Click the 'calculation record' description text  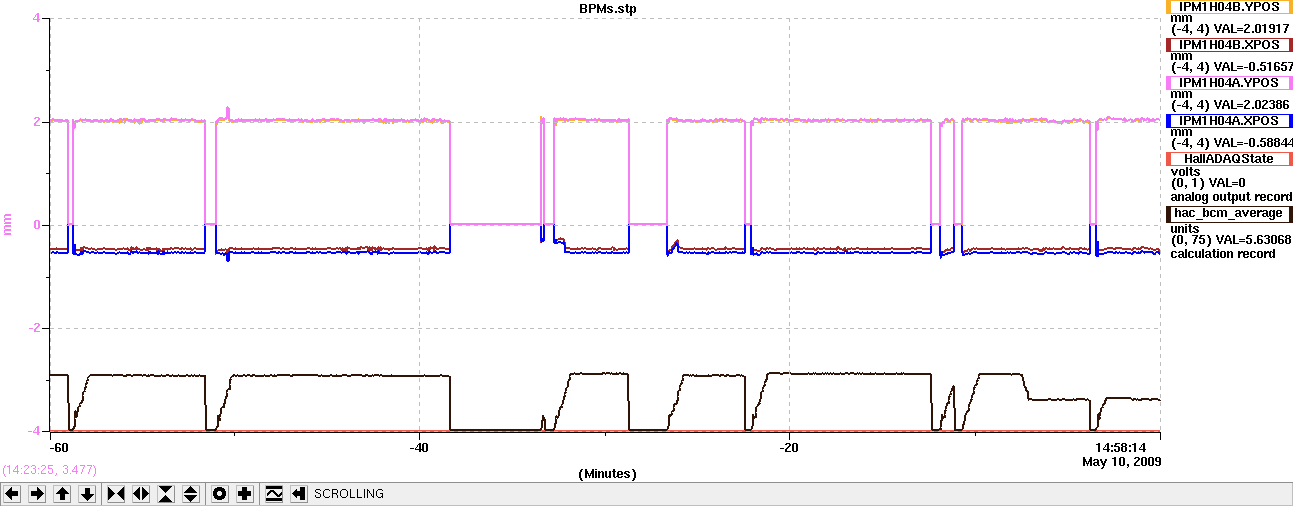click(x=1223, y=254)
